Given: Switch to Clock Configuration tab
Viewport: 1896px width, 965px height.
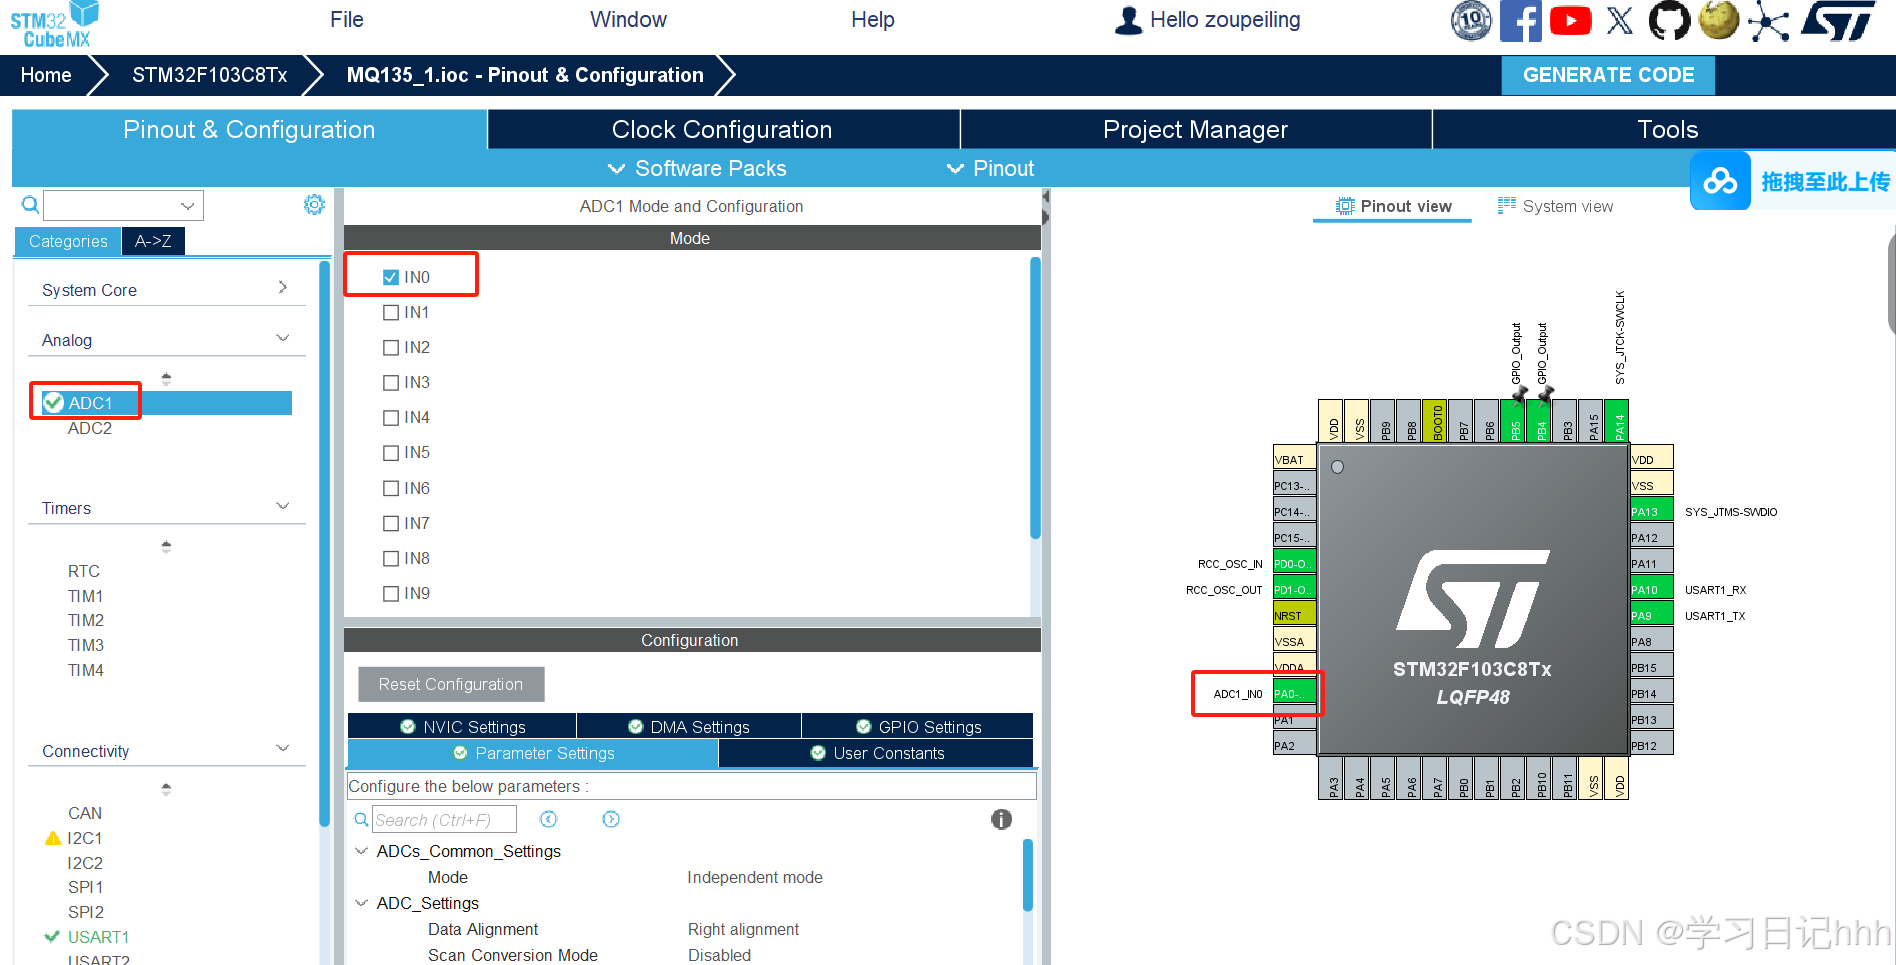Looking at the screenshot, I should [x=722, y=129].
